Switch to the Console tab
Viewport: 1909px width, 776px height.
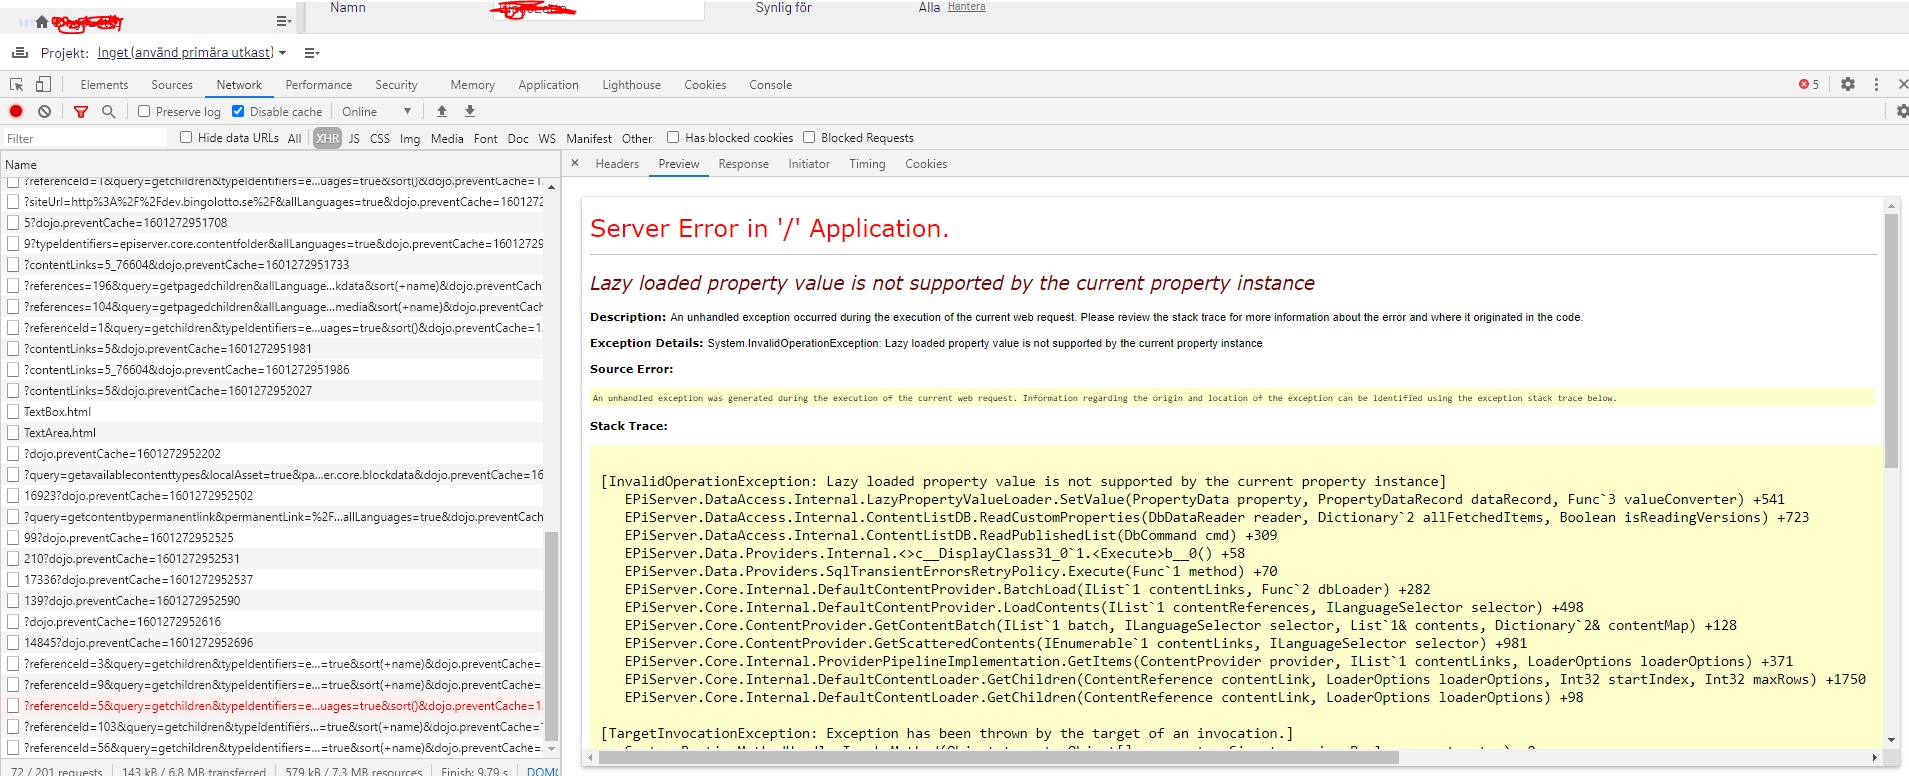click(x=770, y=85)
